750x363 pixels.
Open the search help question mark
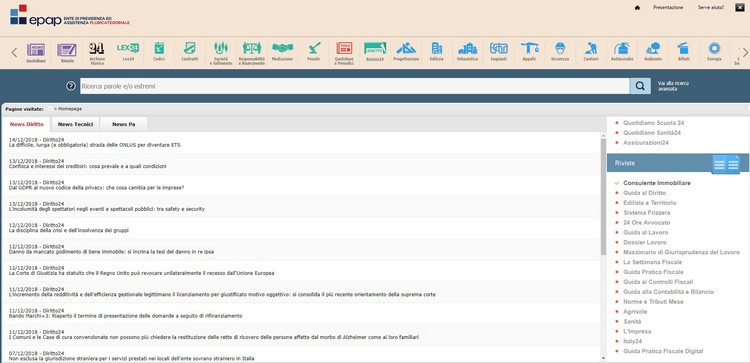click(x=71, y=86)
